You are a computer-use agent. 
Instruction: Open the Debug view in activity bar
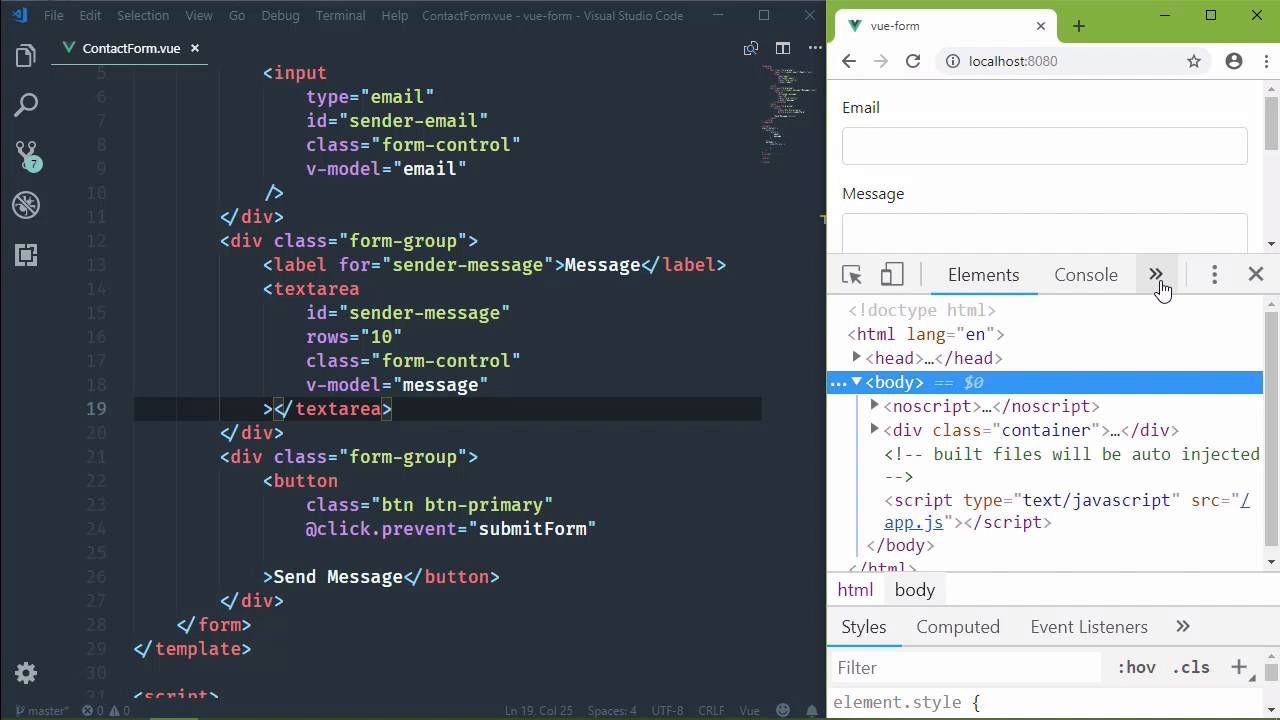pyautogui.click(x=26, y=205)
